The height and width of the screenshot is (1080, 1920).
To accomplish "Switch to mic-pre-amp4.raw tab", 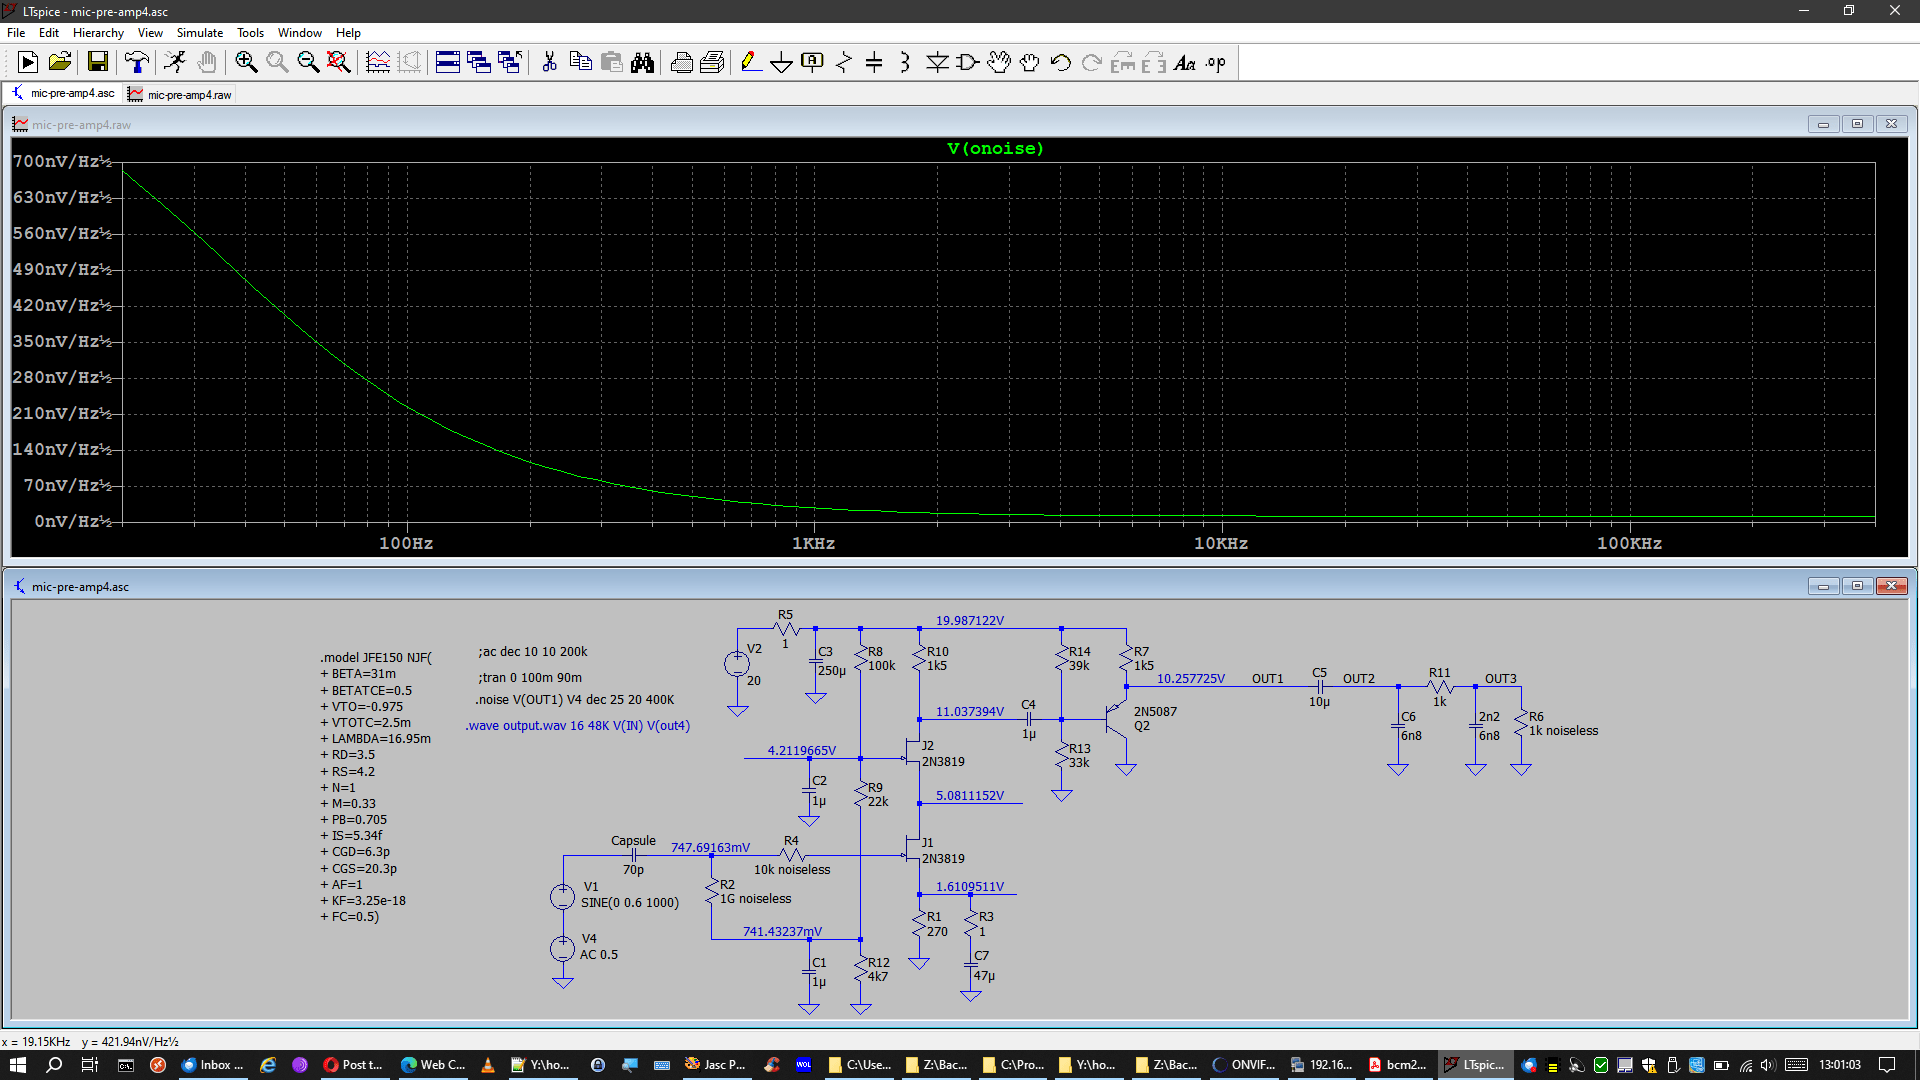I will pos(180,94).
